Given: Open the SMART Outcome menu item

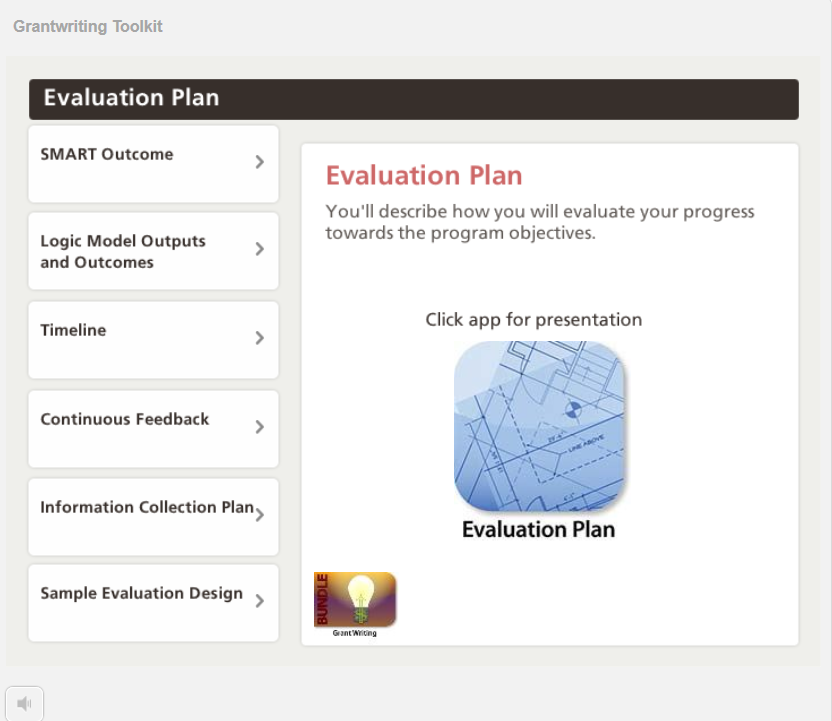Looking at the screenshot, I should 153,164.
